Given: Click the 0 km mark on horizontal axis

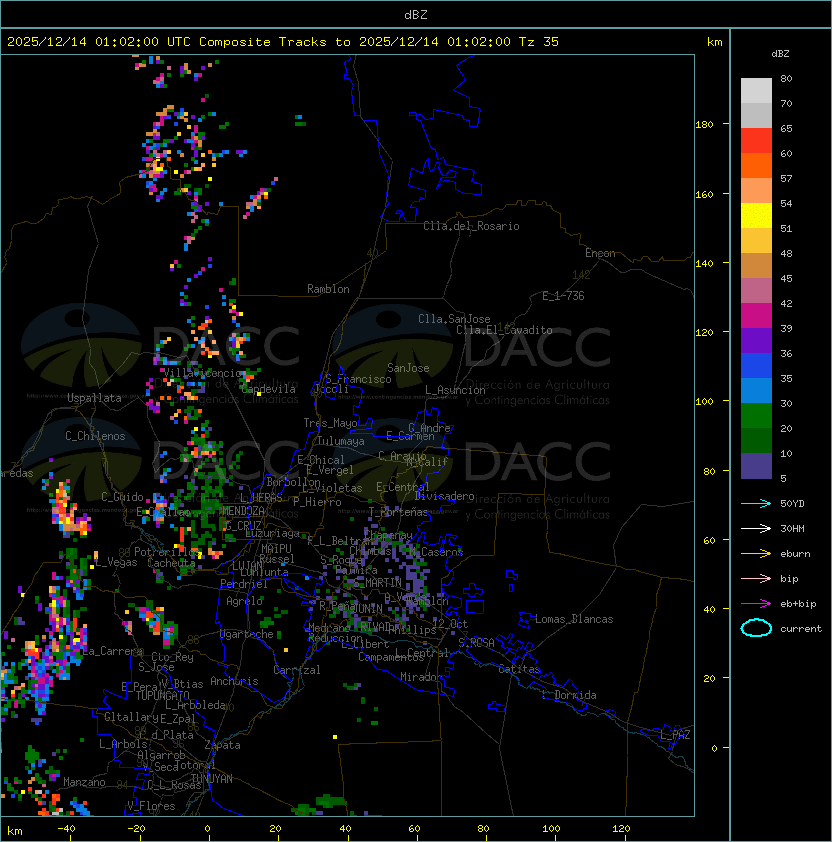Looking at the screenshot, I should point(207,829).
